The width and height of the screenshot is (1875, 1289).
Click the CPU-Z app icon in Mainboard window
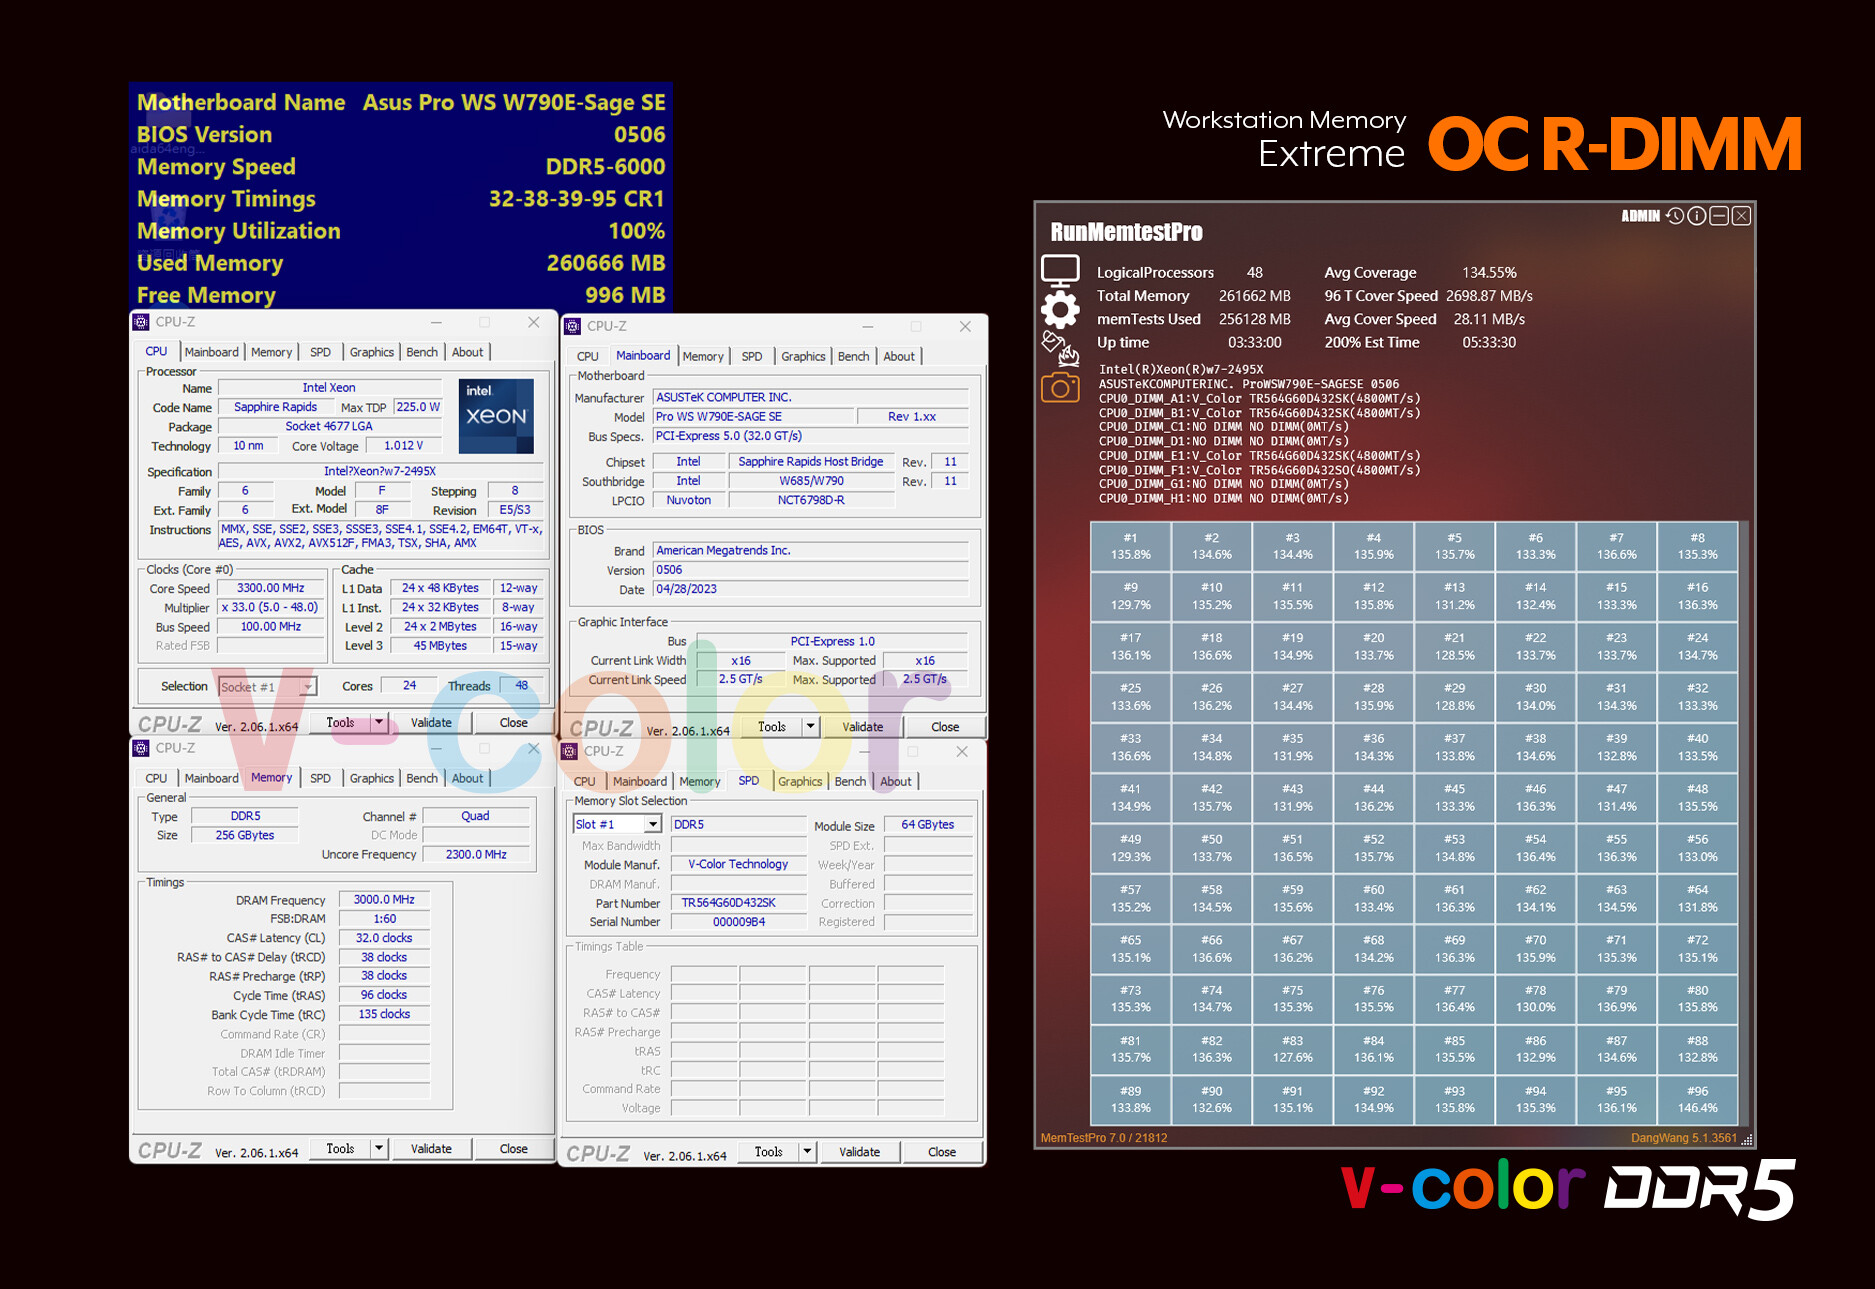(x=573, y=326)
